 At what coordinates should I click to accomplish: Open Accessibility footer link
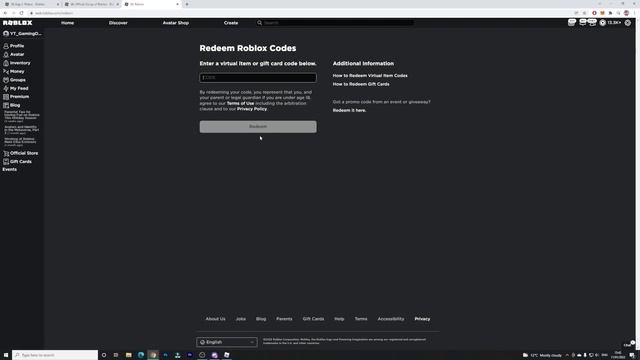391,319
